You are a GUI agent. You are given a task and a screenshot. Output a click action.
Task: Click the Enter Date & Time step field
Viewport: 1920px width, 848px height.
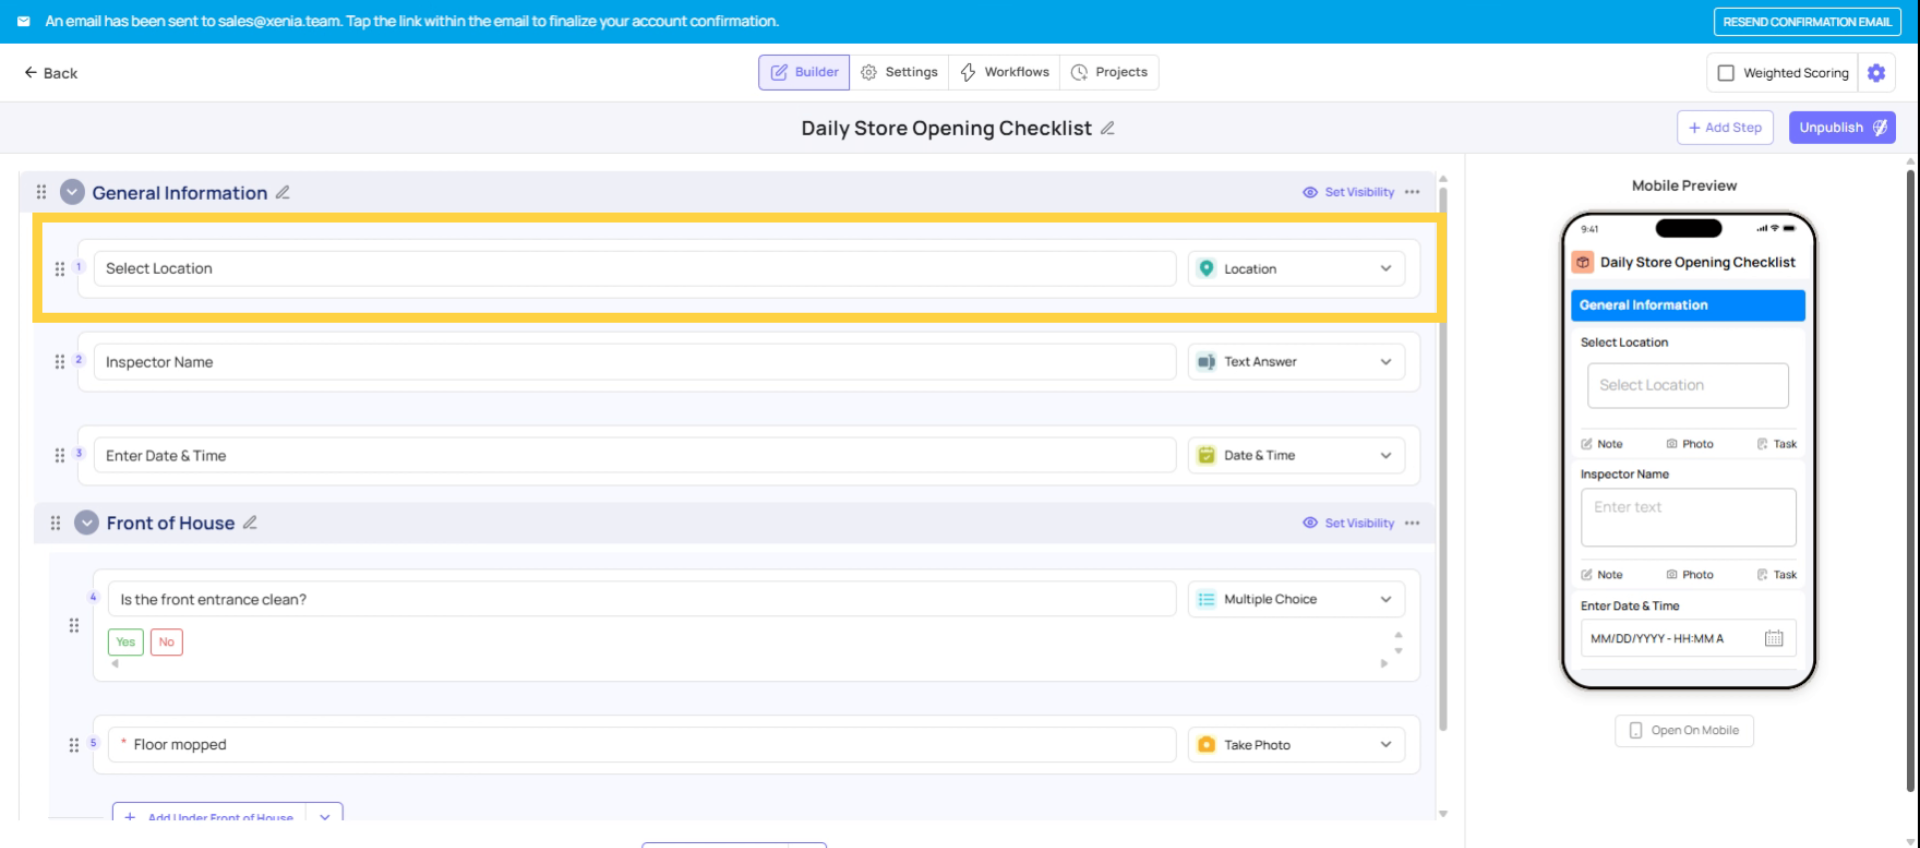click(x=634, y=455)
